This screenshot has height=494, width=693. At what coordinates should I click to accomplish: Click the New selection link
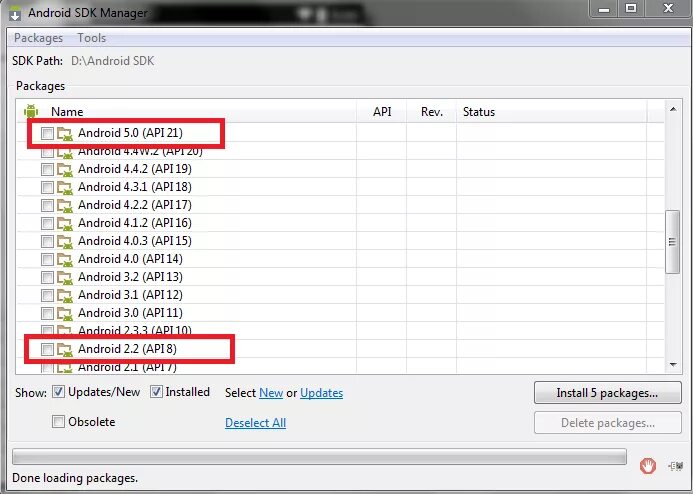pos(271,393)
